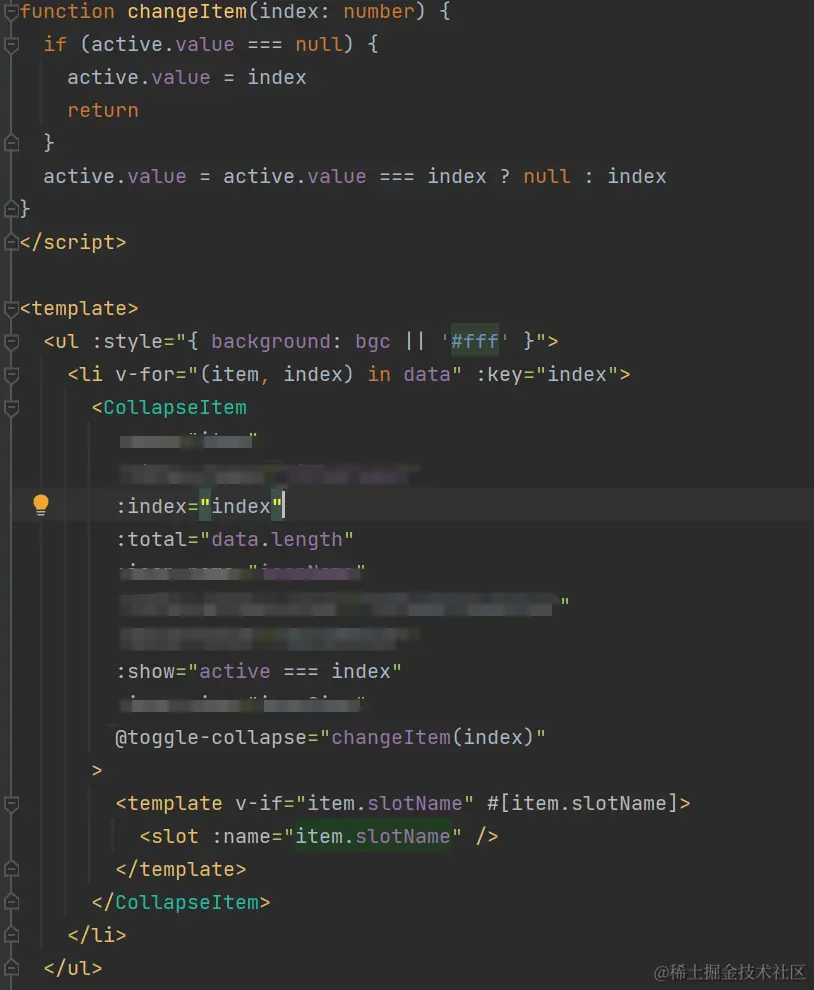Click the v-if="item.slotName" attribute

354,803
